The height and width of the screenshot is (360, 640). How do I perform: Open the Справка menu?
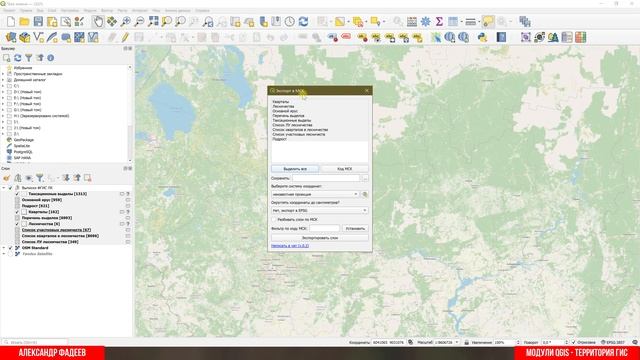pos(202,10)
